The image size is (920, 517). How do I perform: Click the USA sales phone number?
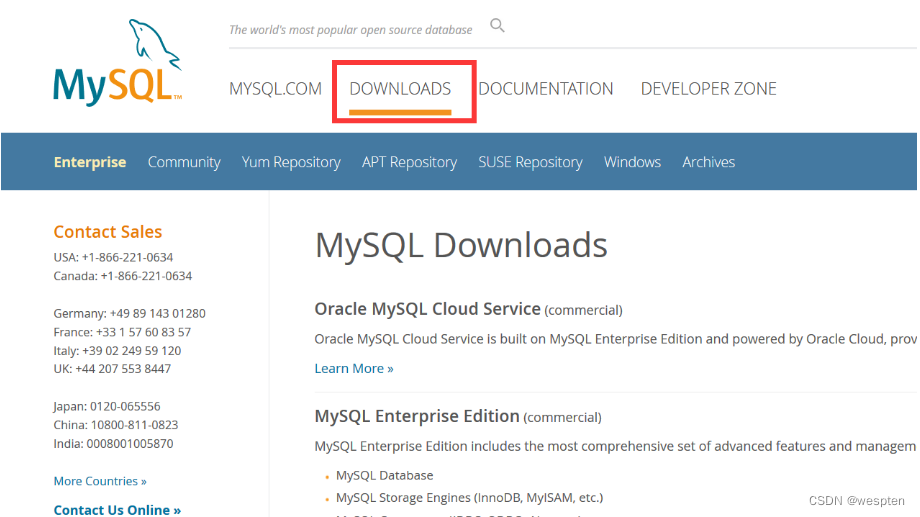(x=113, y=258)
